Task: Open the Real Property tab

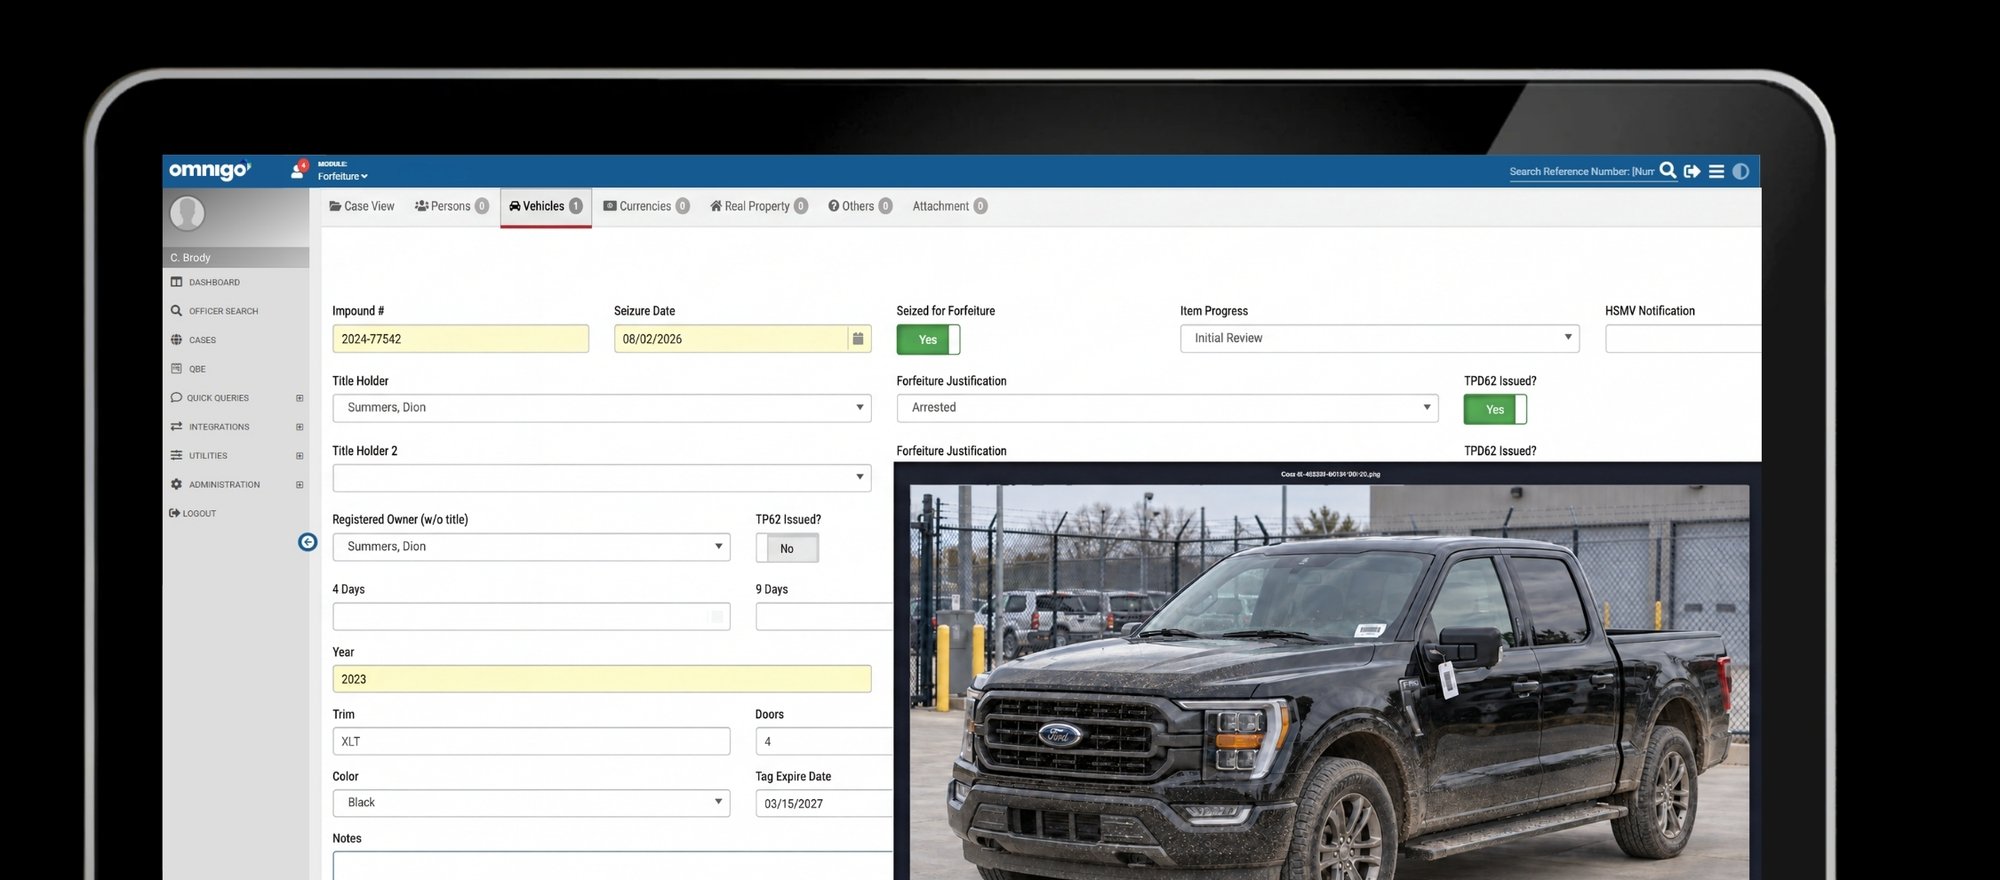Action: 759,206
